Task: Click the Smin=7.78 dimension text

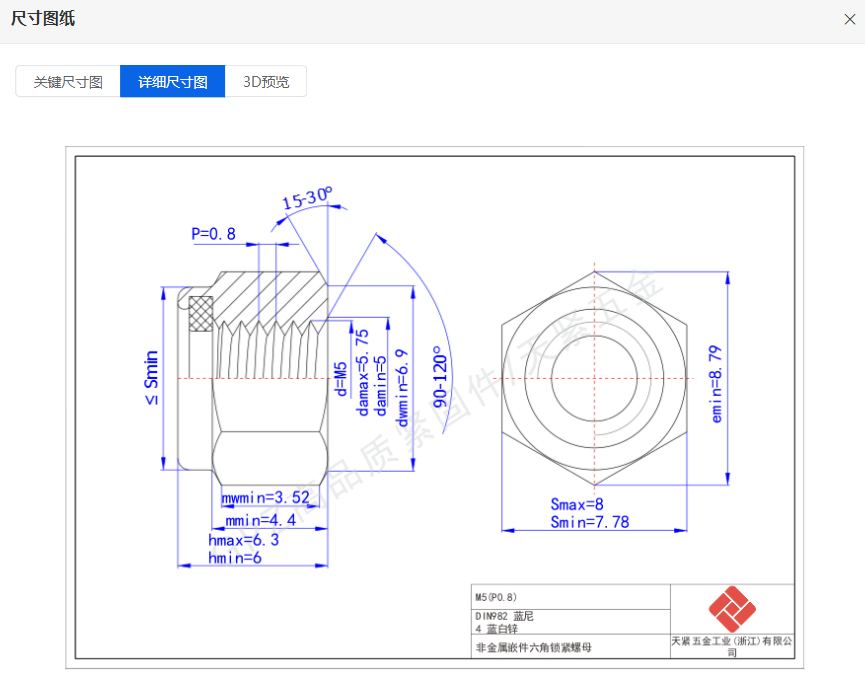Action: (589, 522)
